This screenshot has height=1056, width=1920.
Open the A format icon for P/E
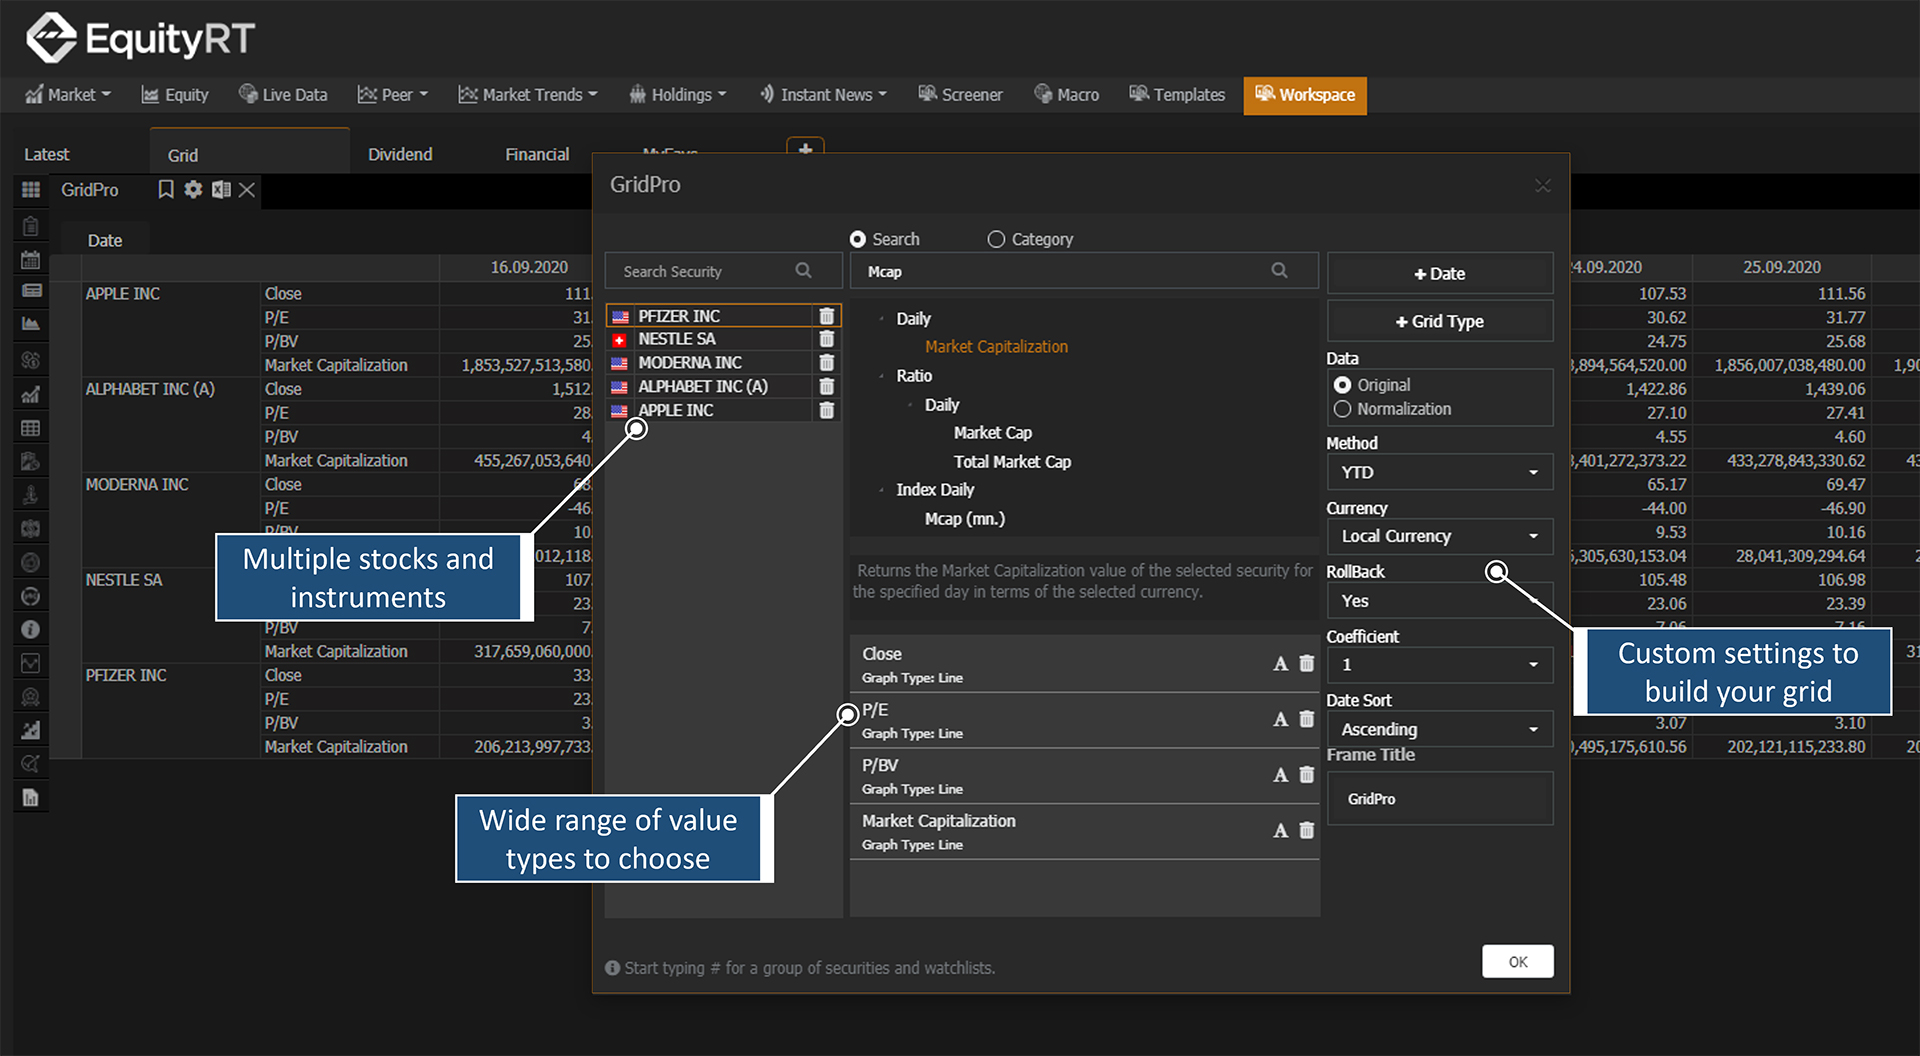coord(1280,720)
